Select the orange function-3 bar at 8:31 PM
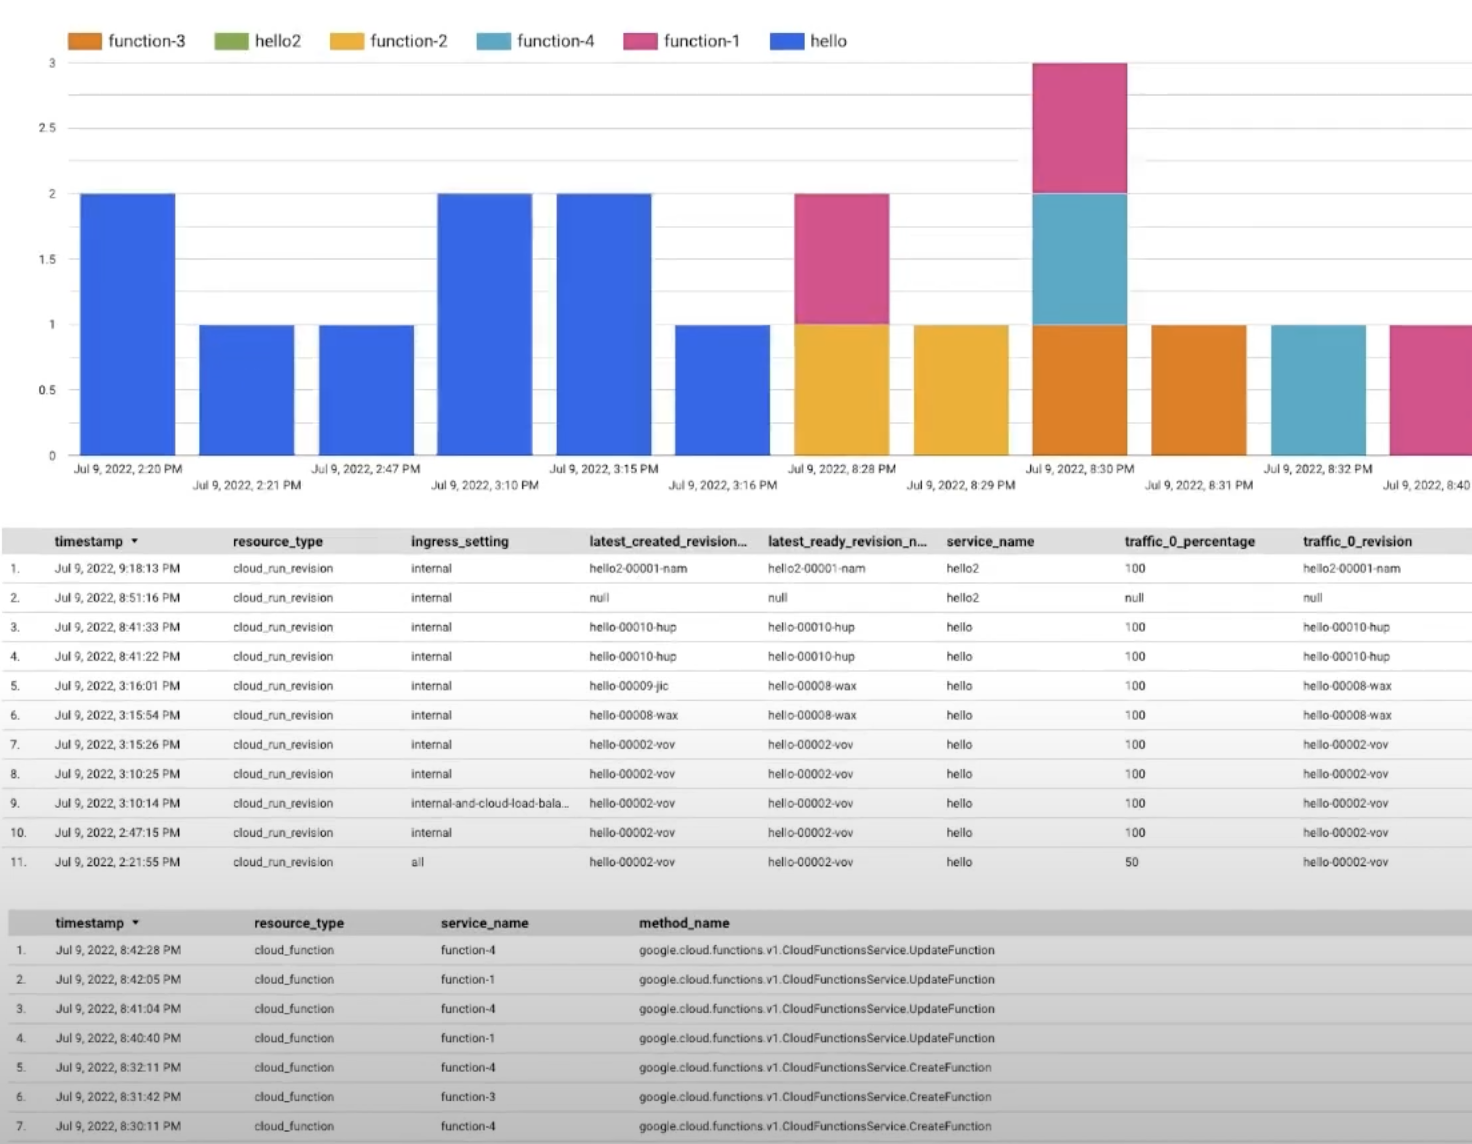Screen dimensions: 1472x1144 click(1199, 390)
